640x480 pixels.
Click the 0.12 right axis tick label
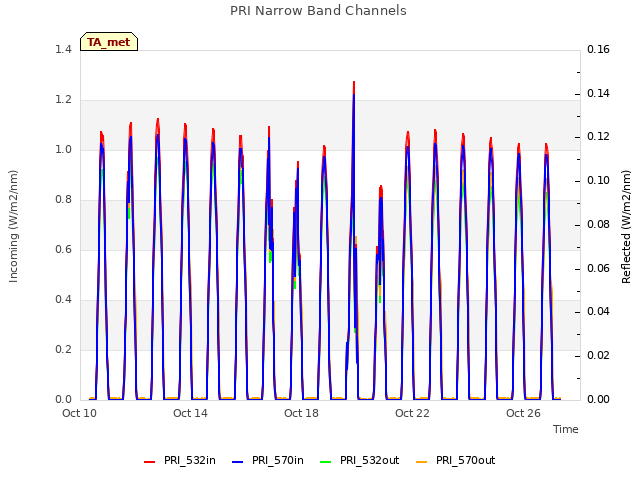pyautogui.click(x=598, y=137)
